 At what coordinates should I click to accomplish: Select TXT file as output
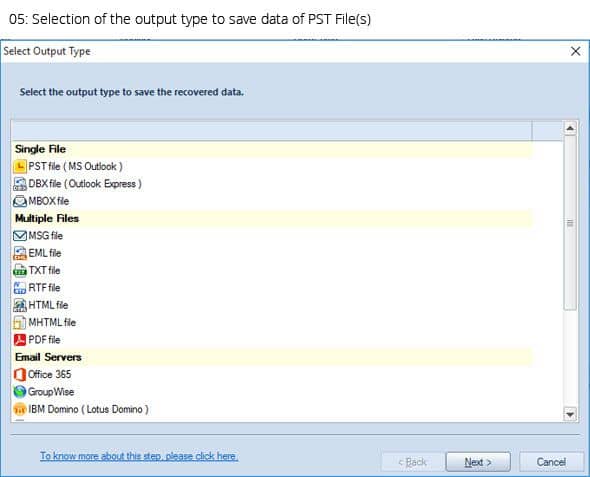coord(44,270)
